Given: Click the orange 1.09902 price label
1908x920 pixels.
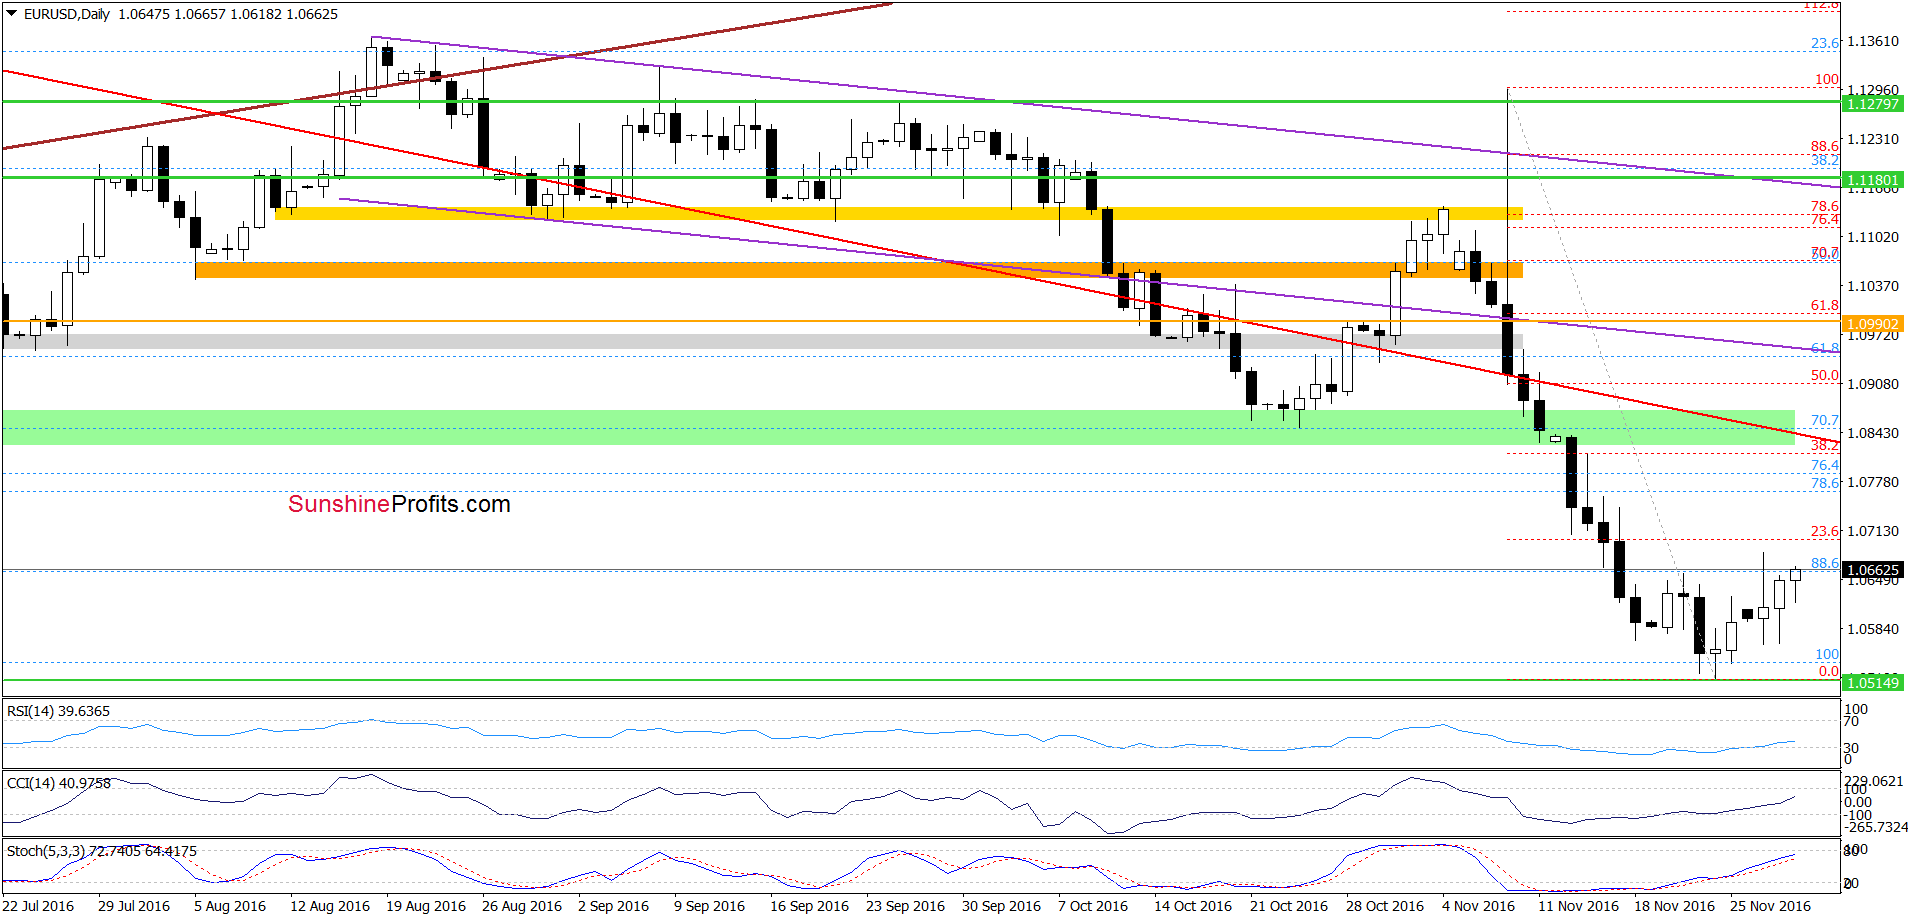Looking at the screenshot, I should (1872, 324).
